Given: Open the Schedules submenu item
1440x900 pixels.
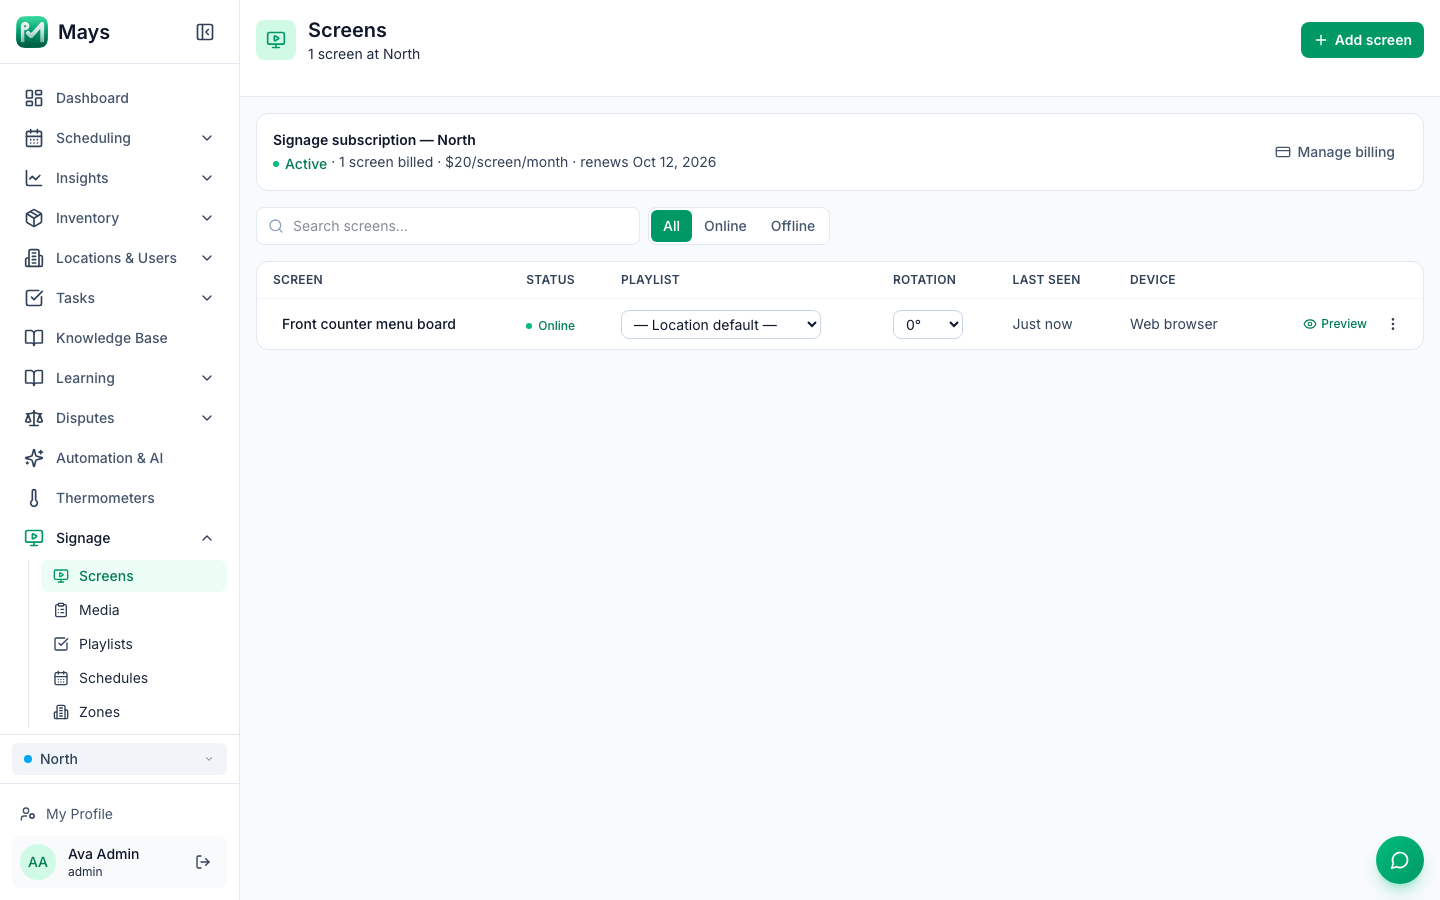Looking at the screenshot, I should (x=134, y=678).
